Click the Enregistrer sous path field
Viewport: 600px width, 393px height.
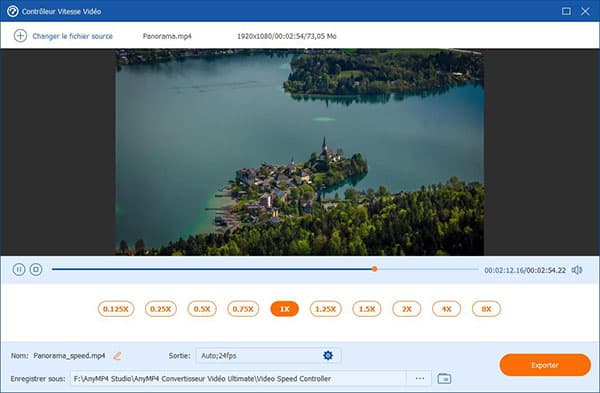[x=238, y=378]
